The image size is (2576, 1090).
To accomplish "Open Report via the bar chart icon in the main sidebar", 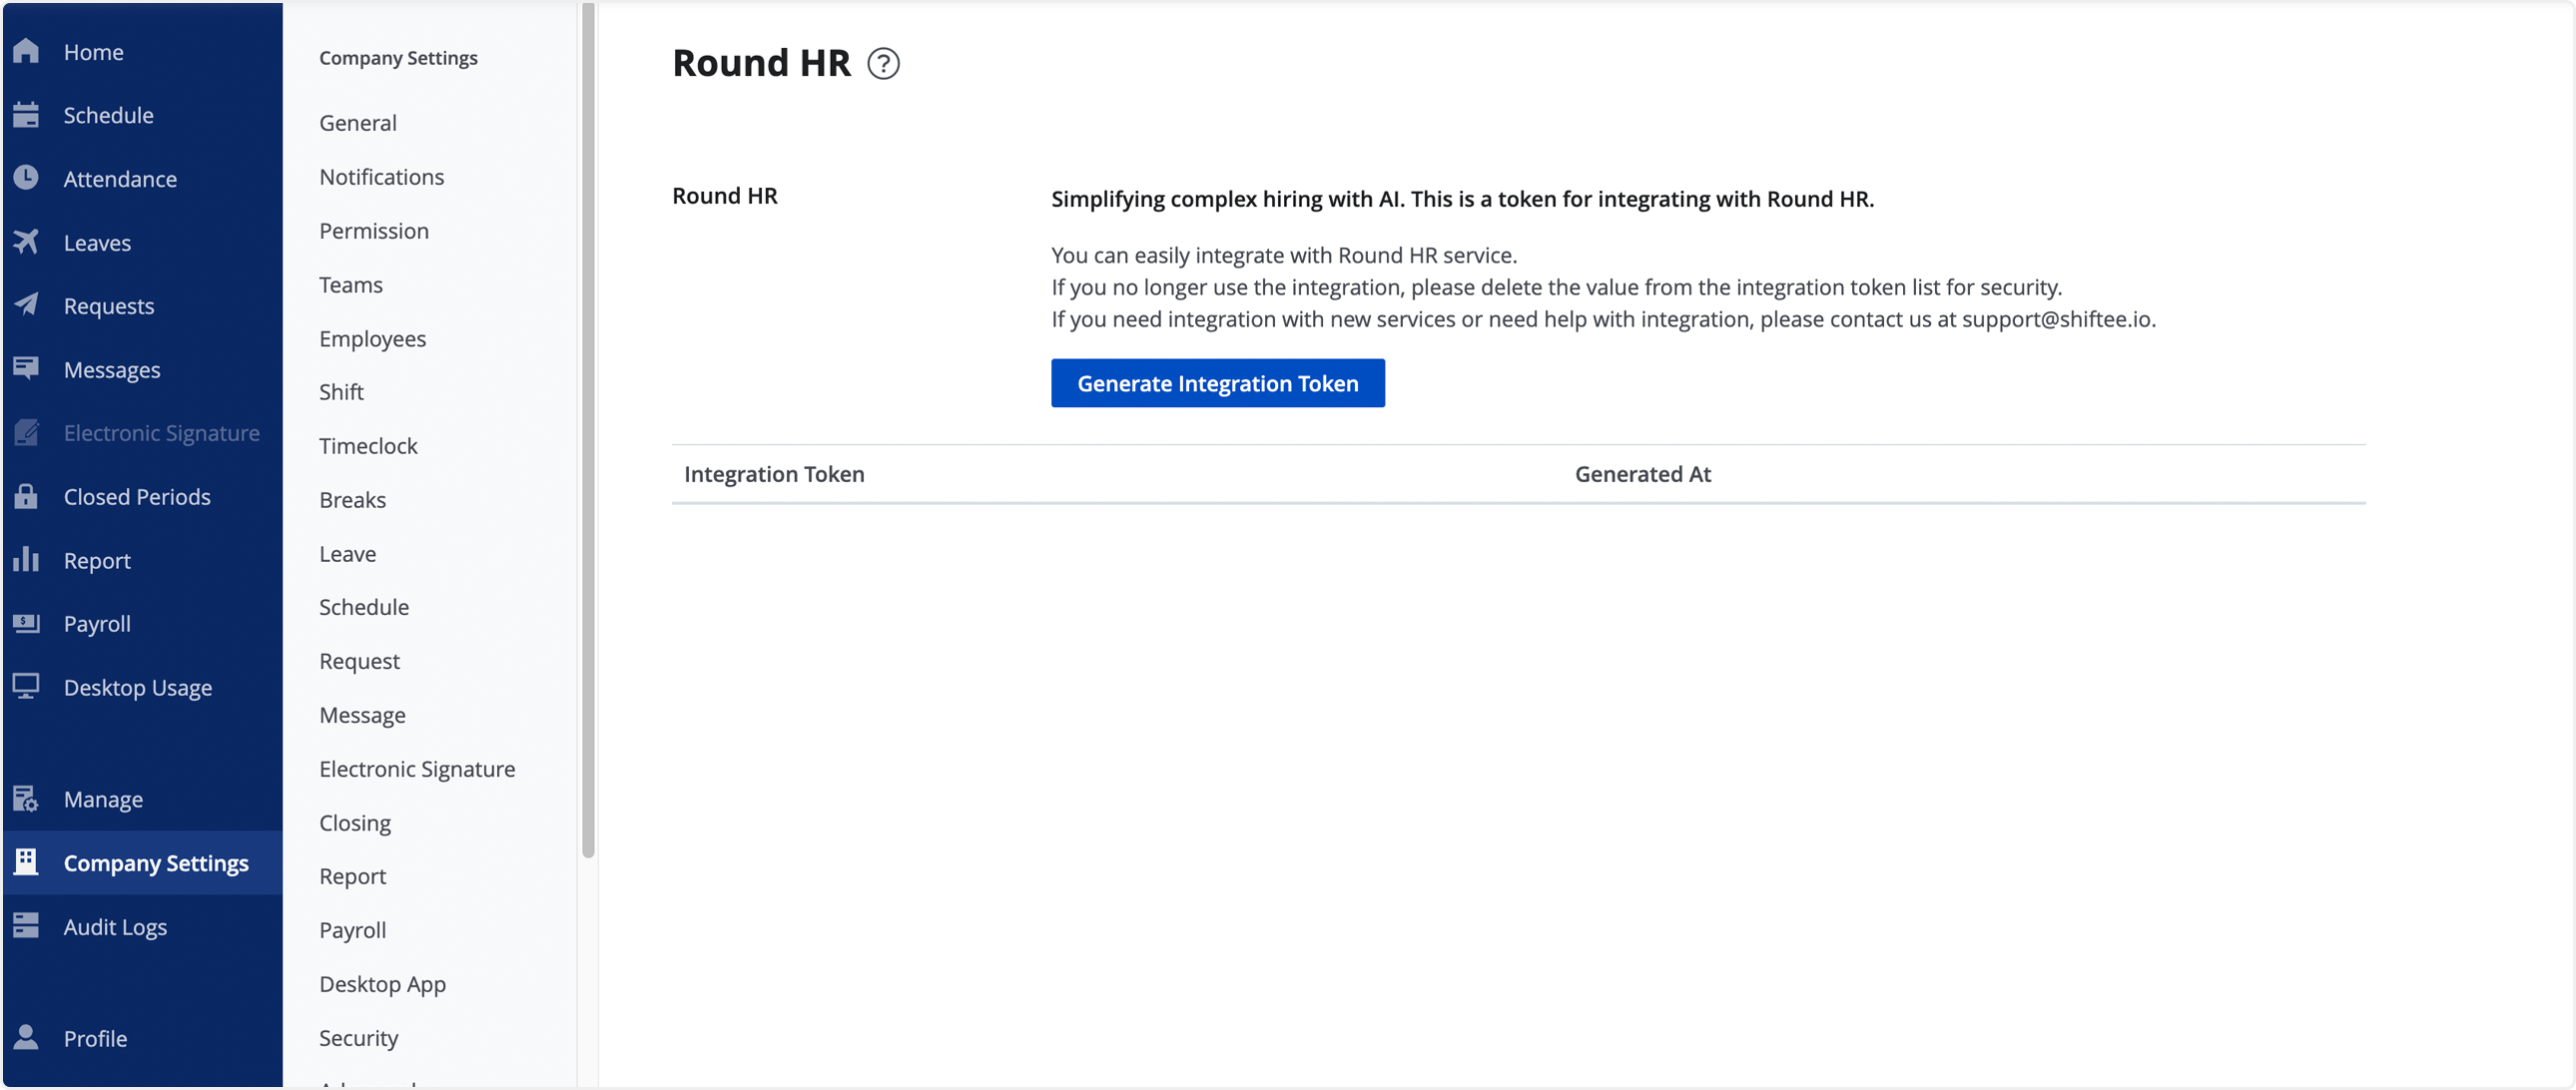I will 27,560.
